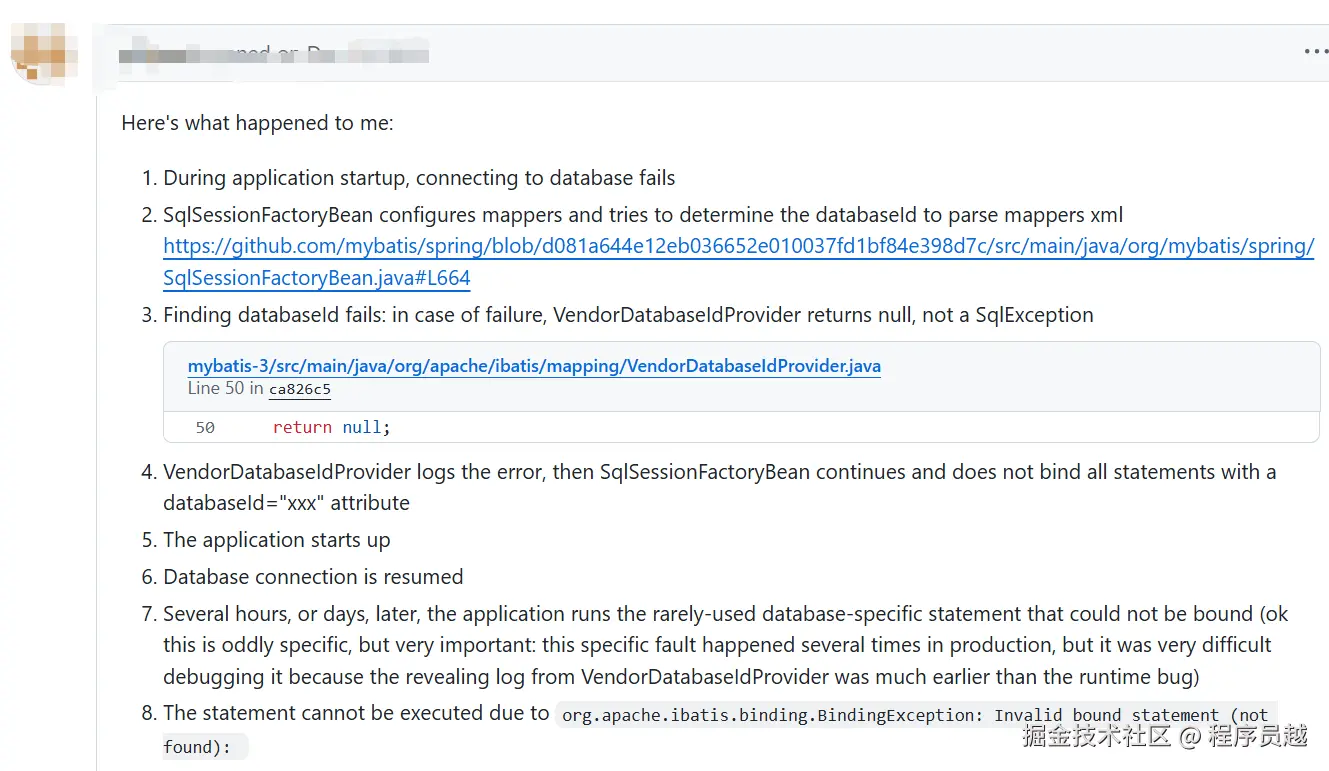The width and height of the screenshot is (1329, 771).
Task: Click the 掘金技术社区 watermark text
Action: [x=1095, y=737]
